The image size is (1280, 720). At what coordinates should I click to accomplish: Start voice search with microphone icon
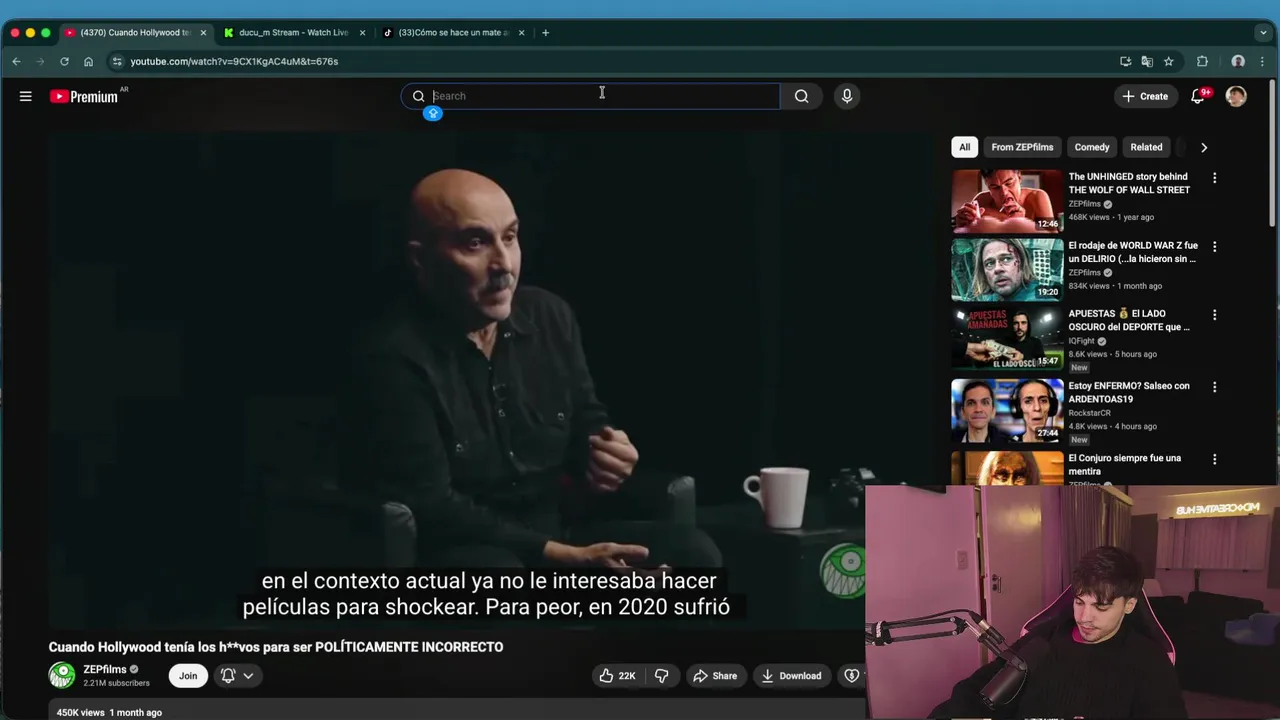(x=847, y=96)
